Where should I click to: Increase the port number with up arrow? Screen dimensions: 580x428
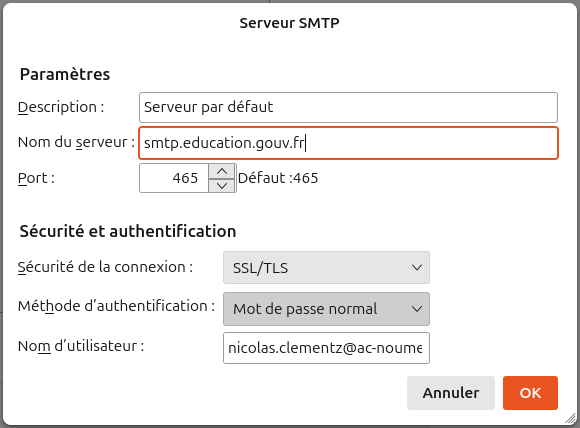(222, 172)
